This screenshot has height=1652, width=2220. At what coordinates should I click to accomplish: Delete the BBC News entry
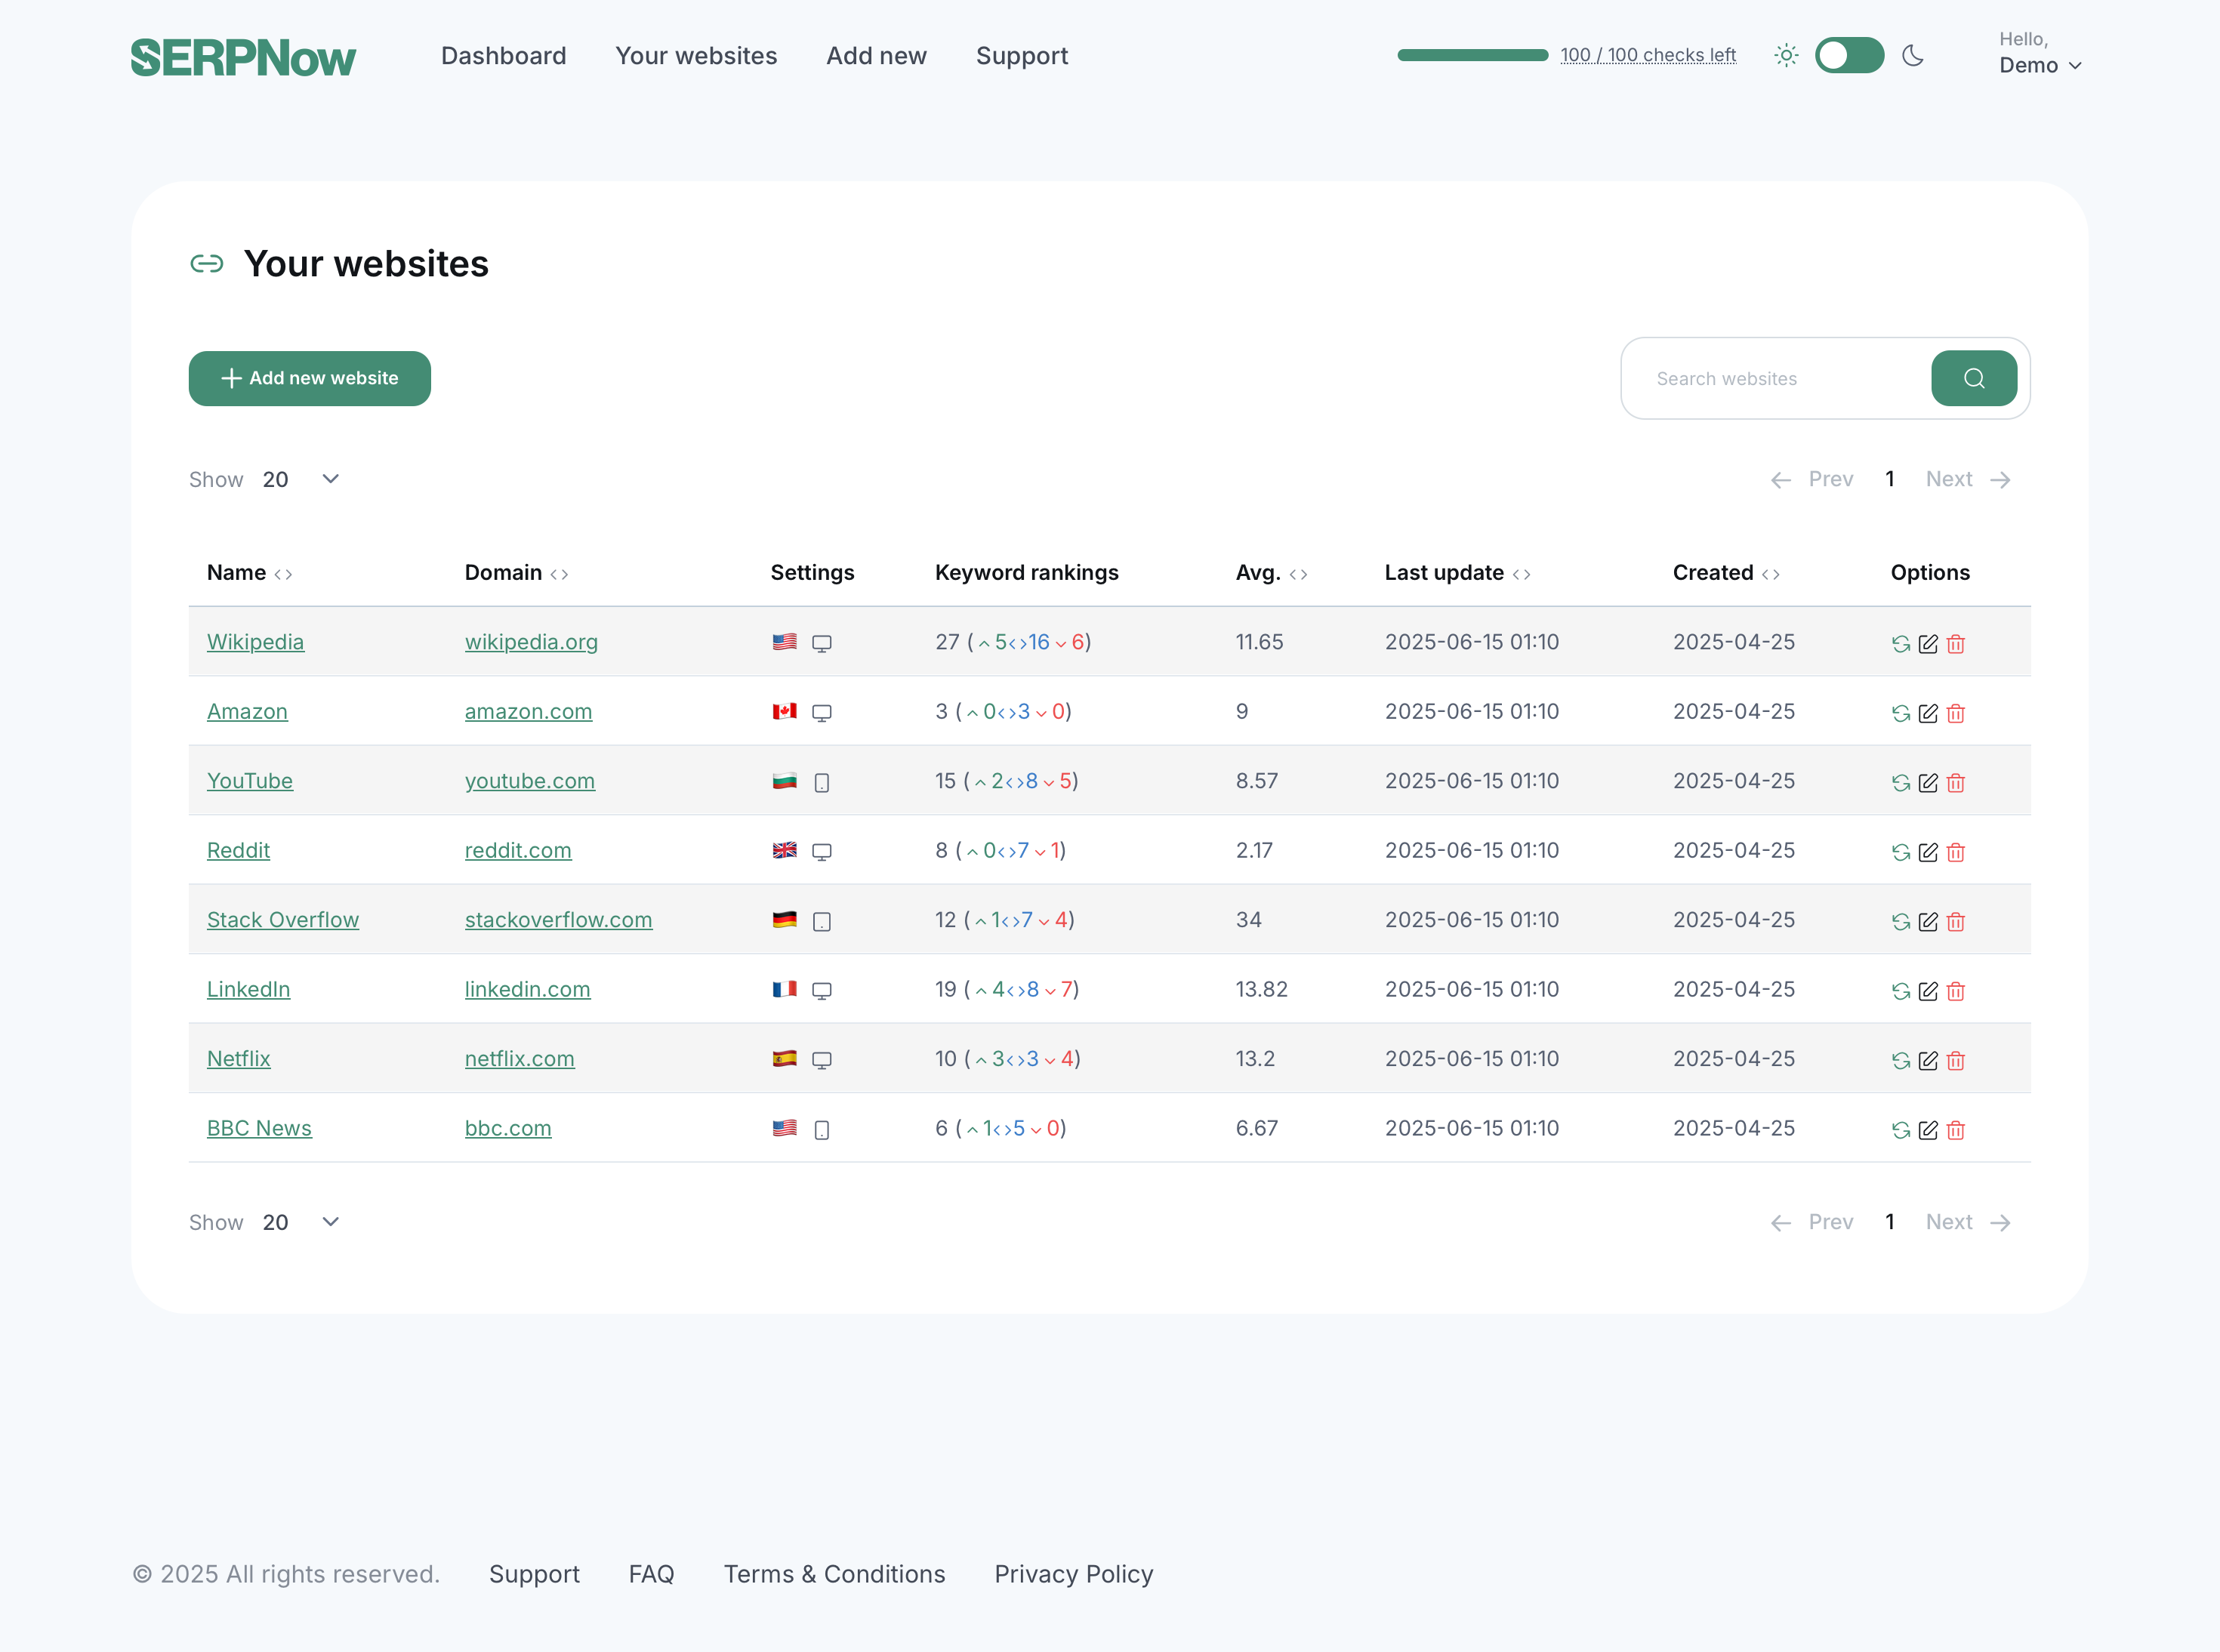pyautogui.click(x=1956, y=1130)
